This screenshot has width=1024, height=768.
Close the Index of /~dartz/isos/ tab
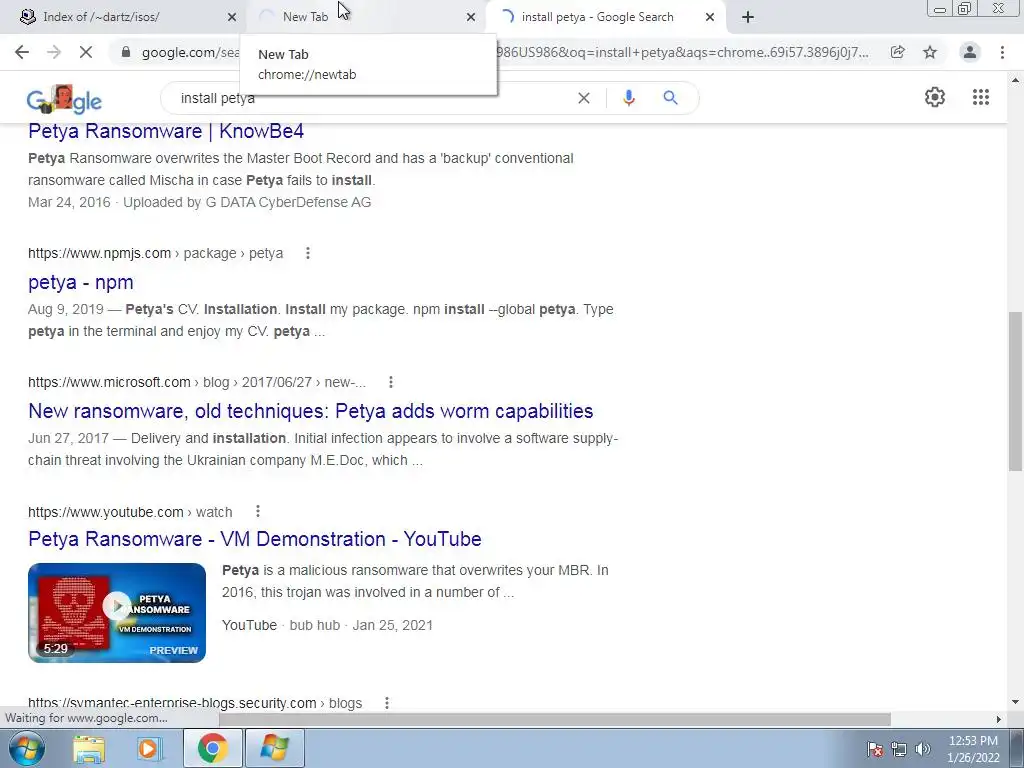(232, 17)
